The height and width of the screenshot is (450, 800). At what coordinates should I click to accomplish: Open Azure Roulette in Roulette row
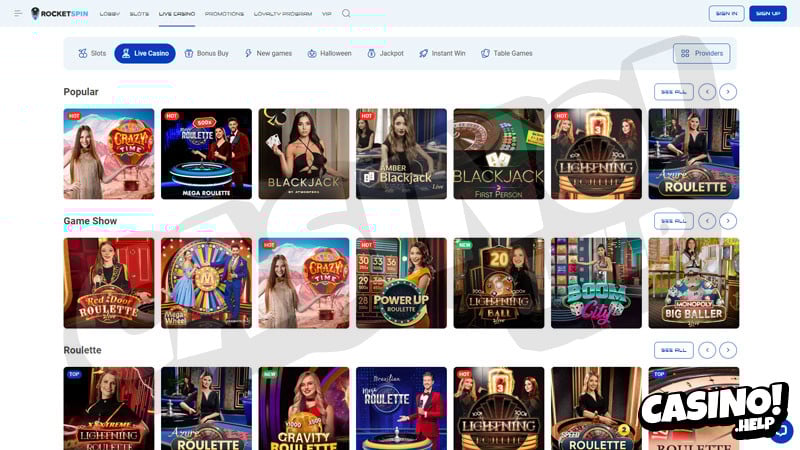(x=206, y=408)
